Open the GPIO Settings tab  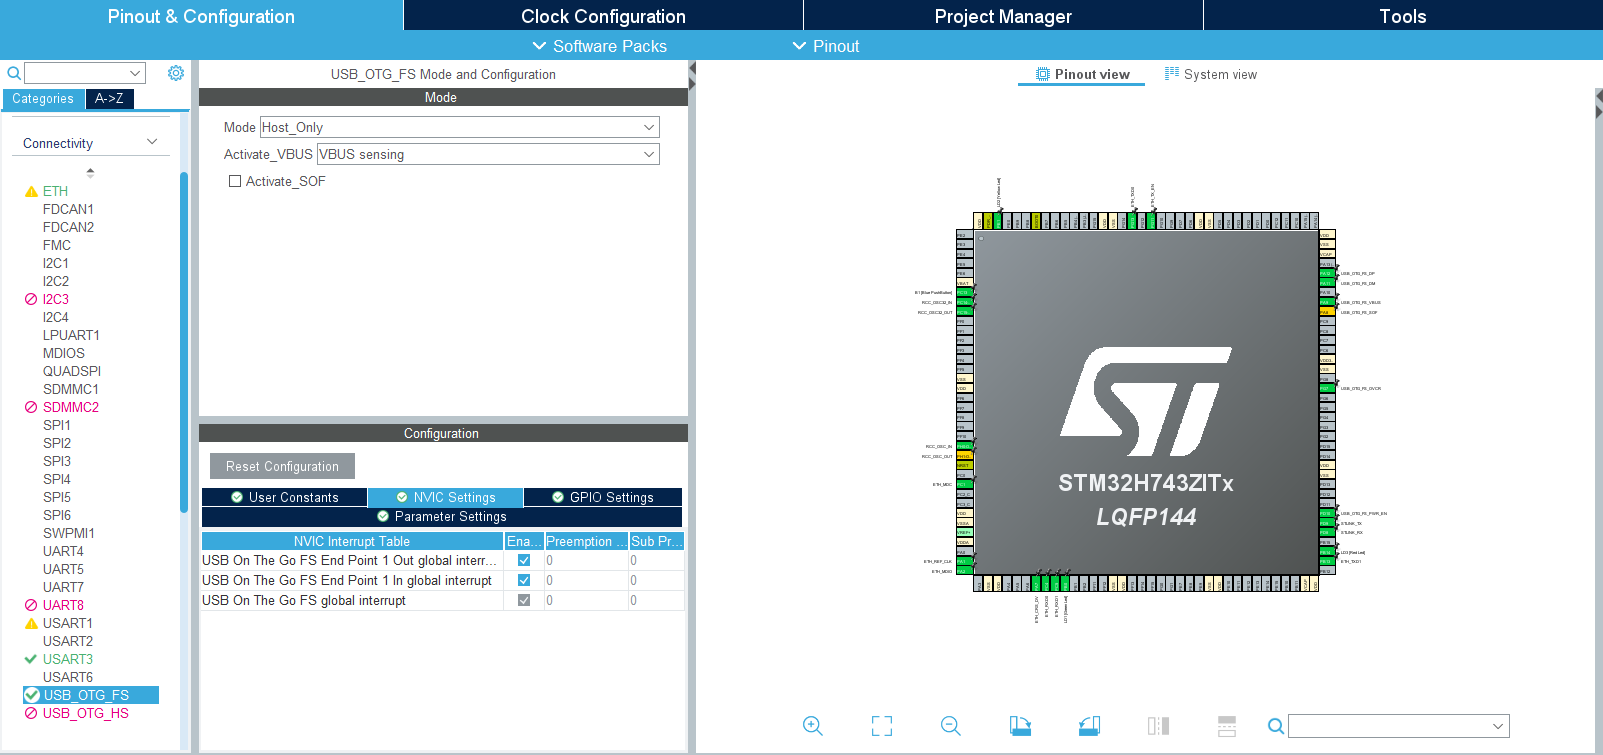tap(603, 497)
